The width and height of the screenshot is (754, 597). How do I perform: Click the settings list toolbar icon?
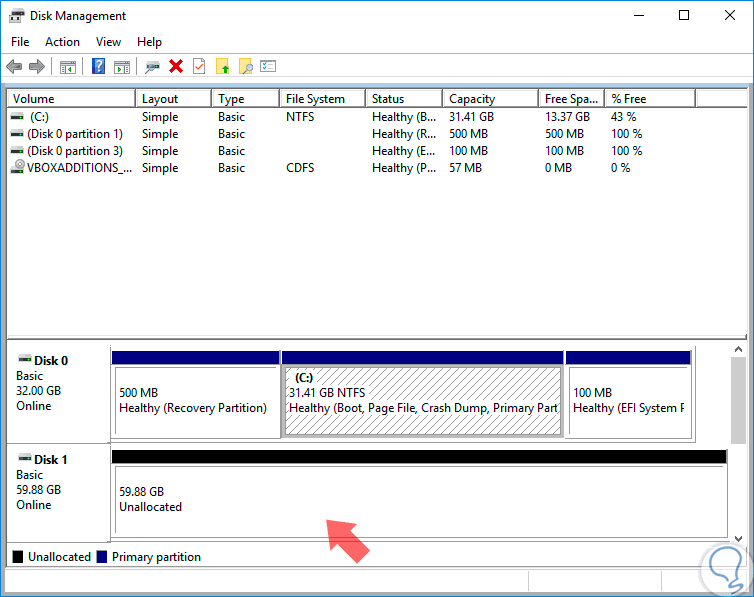(x=268, y=66)
